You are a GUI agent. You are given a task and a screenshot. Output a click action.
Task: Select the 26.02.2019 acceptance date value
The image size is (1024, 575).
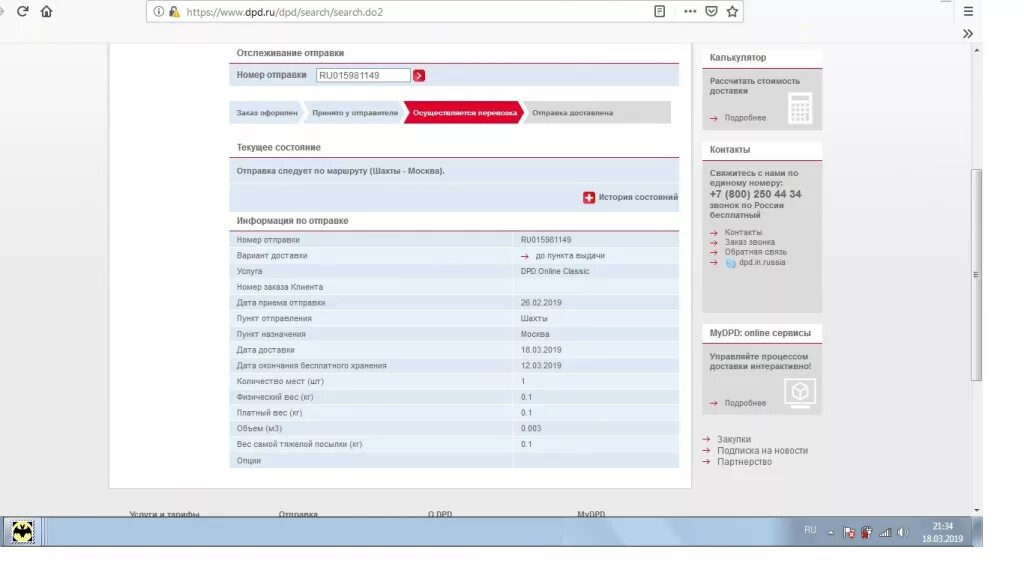[x=541, y=303]
